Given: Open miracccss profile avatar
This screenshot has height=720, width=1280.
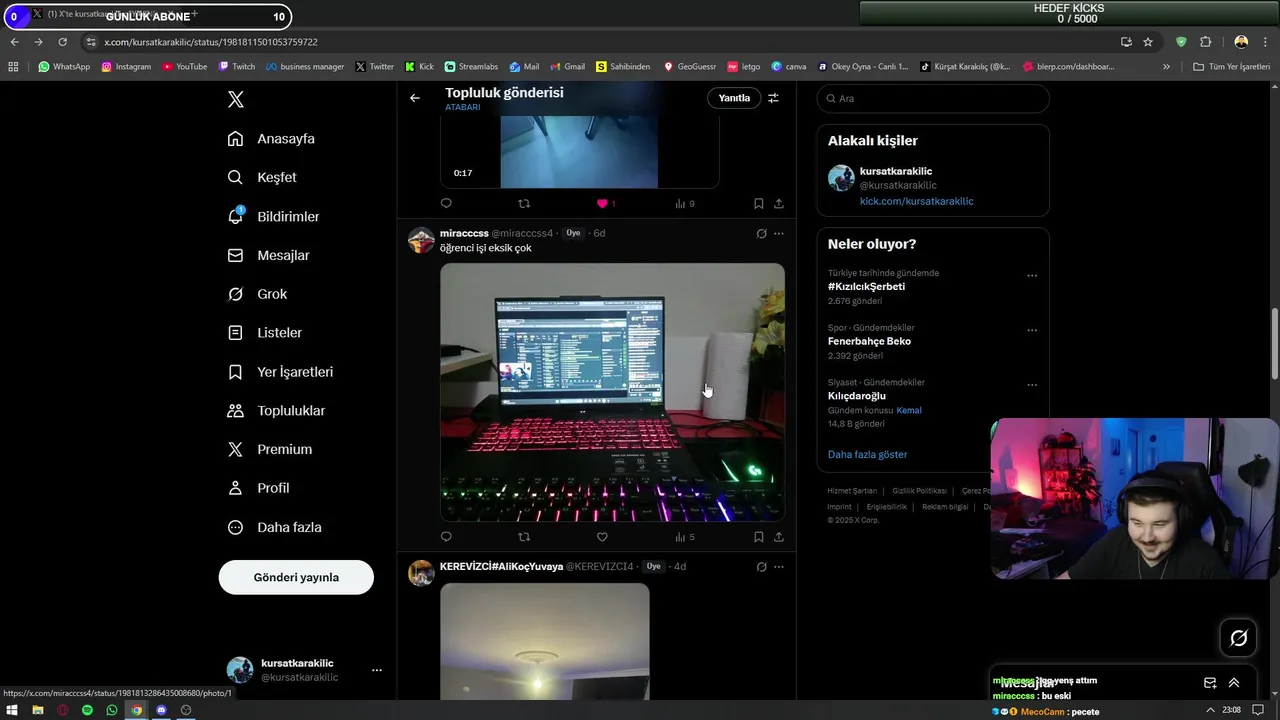Looking at the screenshot, I should click(x=421, y=240).
